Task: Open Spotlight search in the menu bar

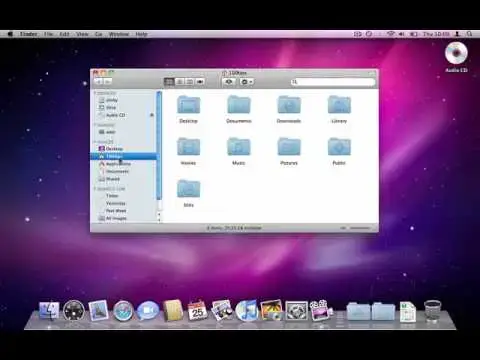Action: click(x=469, y=34)
